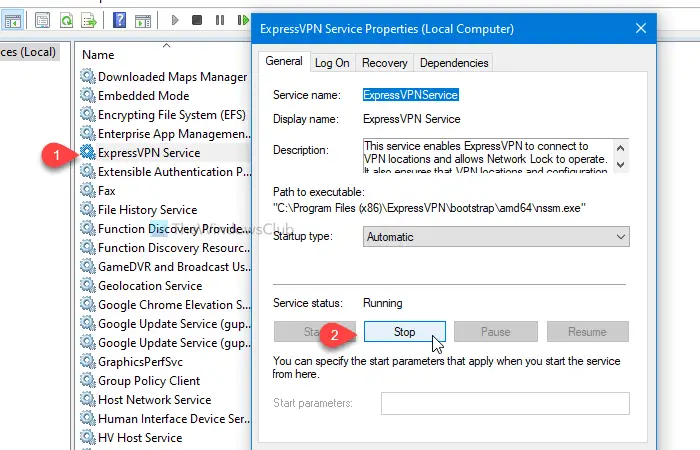This screenshot has height=450, width=700.
Task: Click Show/Hide Action Pane toolbar icon
Action: pos(143,21)
